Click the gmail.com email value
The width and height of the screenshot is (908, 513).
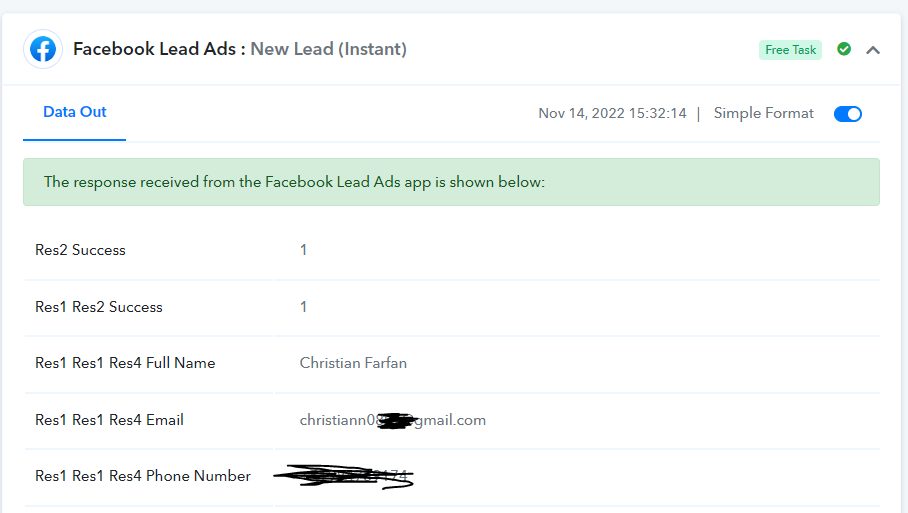[x=393, y=420]
